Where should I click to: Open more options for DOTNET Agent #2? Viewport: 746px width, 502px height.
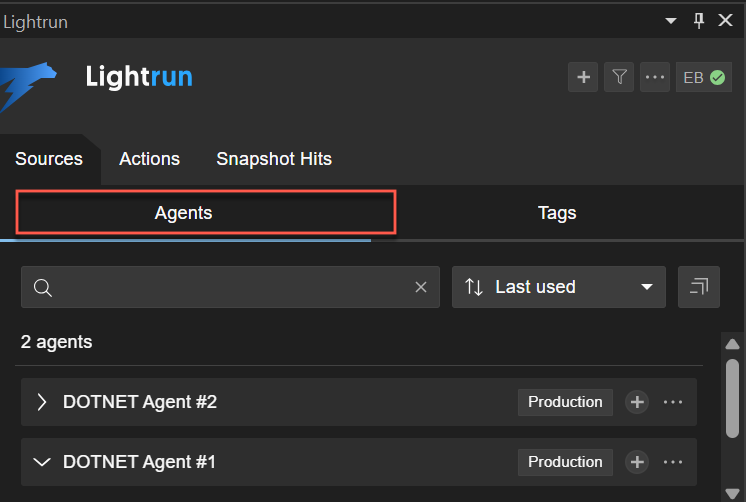(673, 402)
